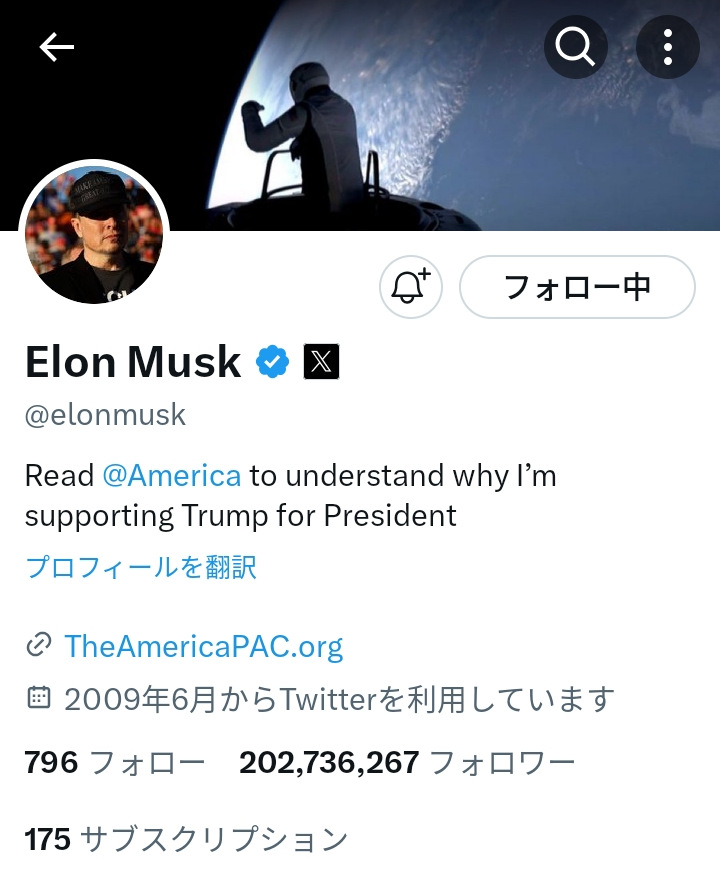This screenshot has width=720, height=879.
Task: Toggle the post notifications bell
Action: pos(410,287)
